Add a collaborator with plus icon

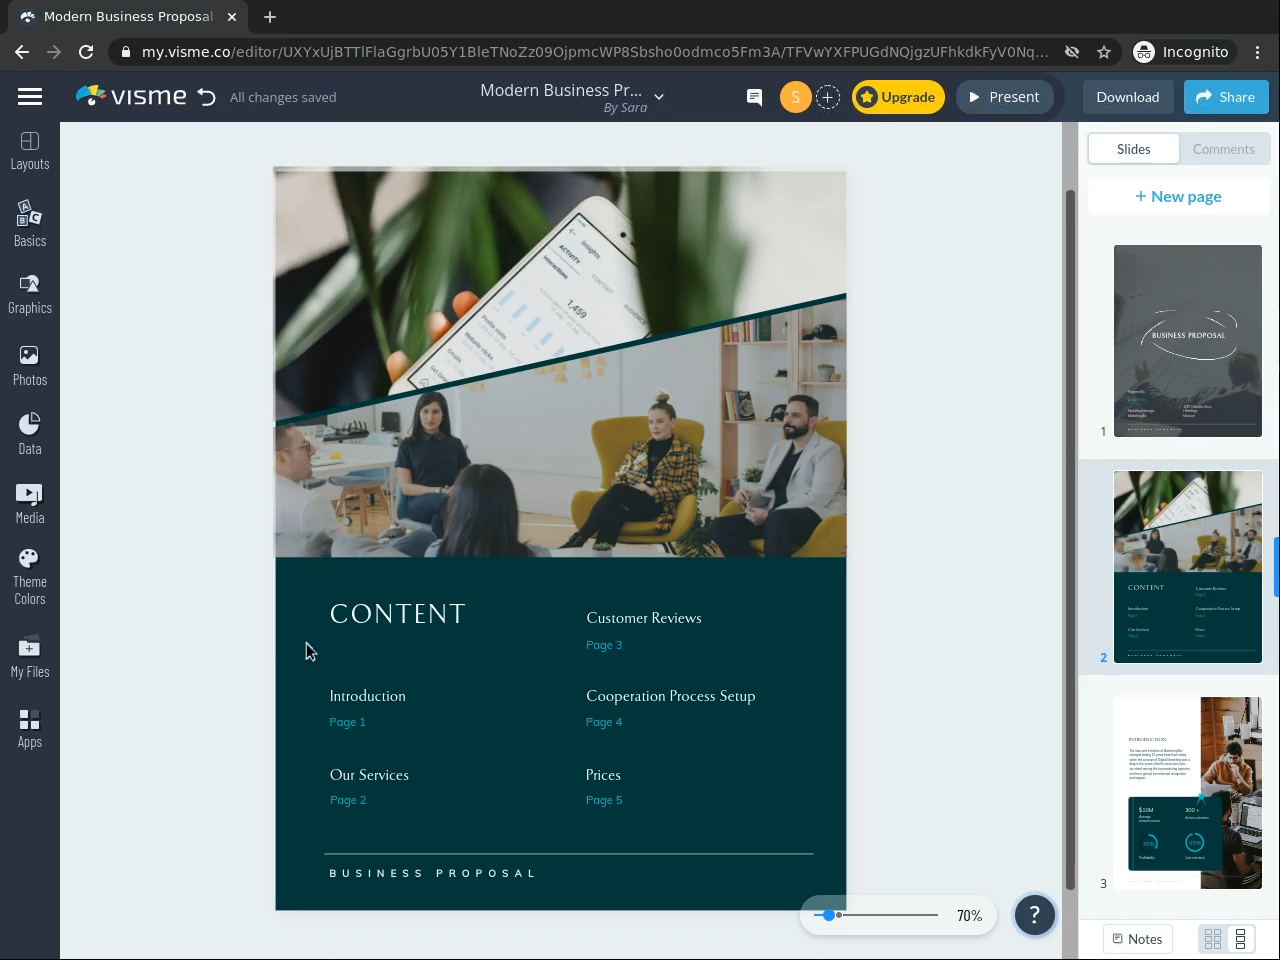(828, 97)
